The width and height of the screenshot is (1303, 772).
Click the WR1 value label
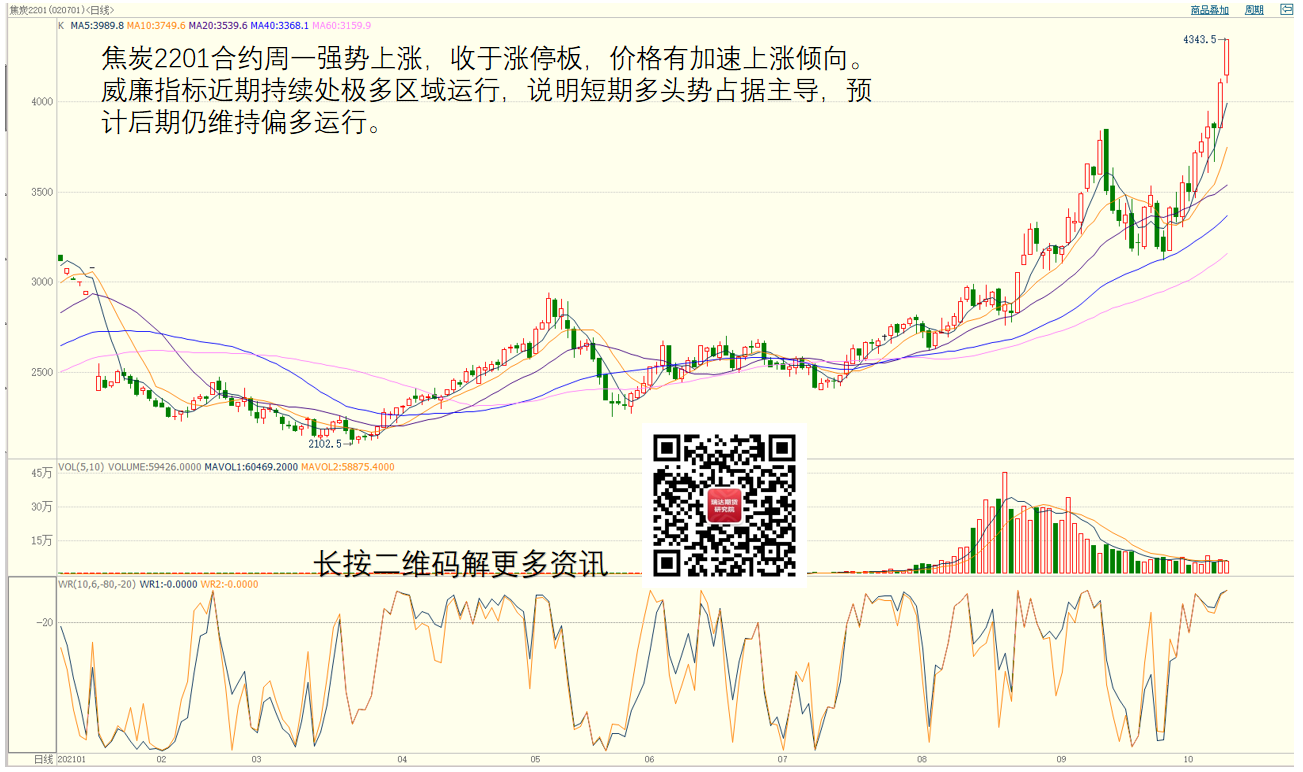[x=168, y=584]
